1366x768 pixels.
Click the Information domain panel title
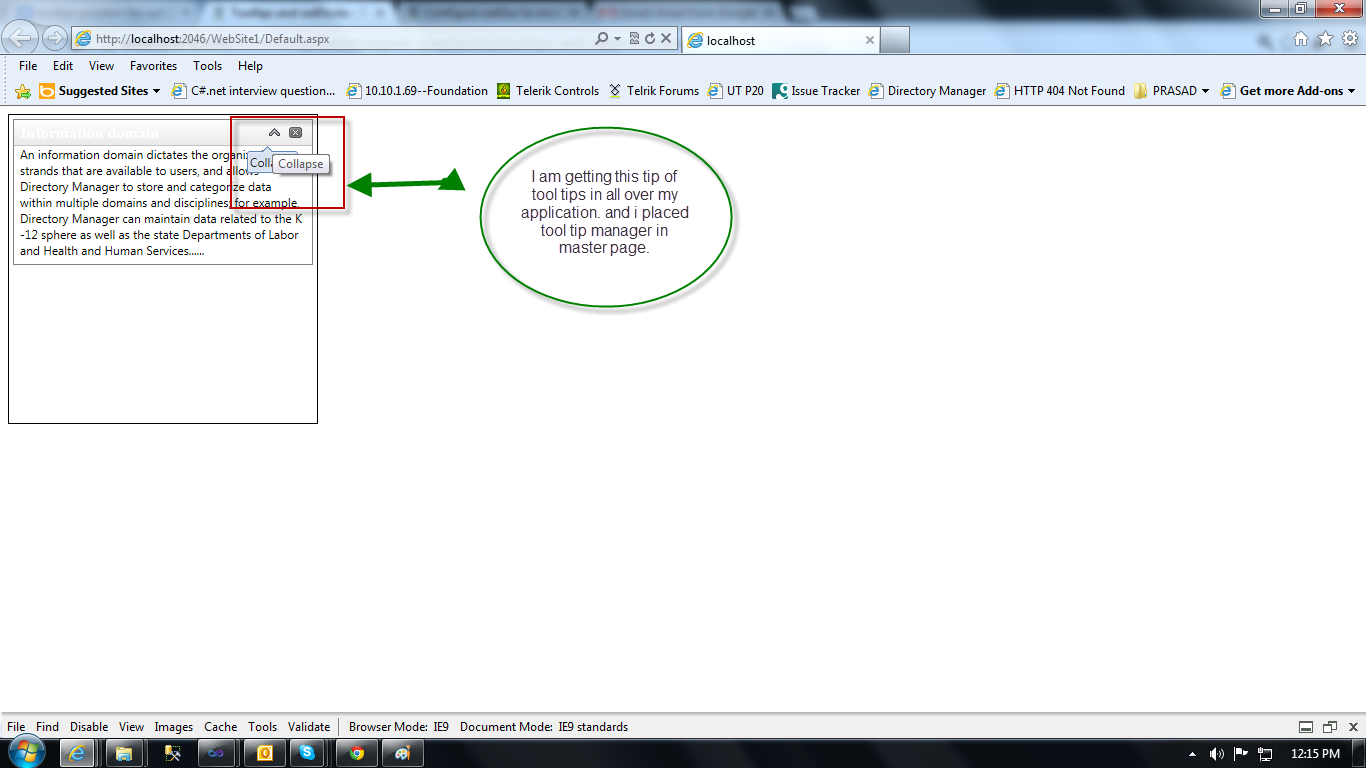point(90,133)
